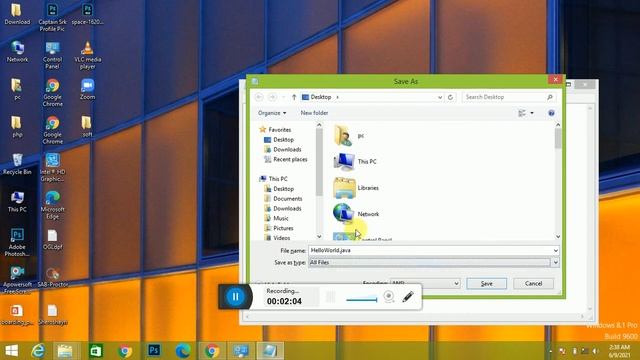
Task: Select Libraries in the file list
Action: tap(356, 188)
